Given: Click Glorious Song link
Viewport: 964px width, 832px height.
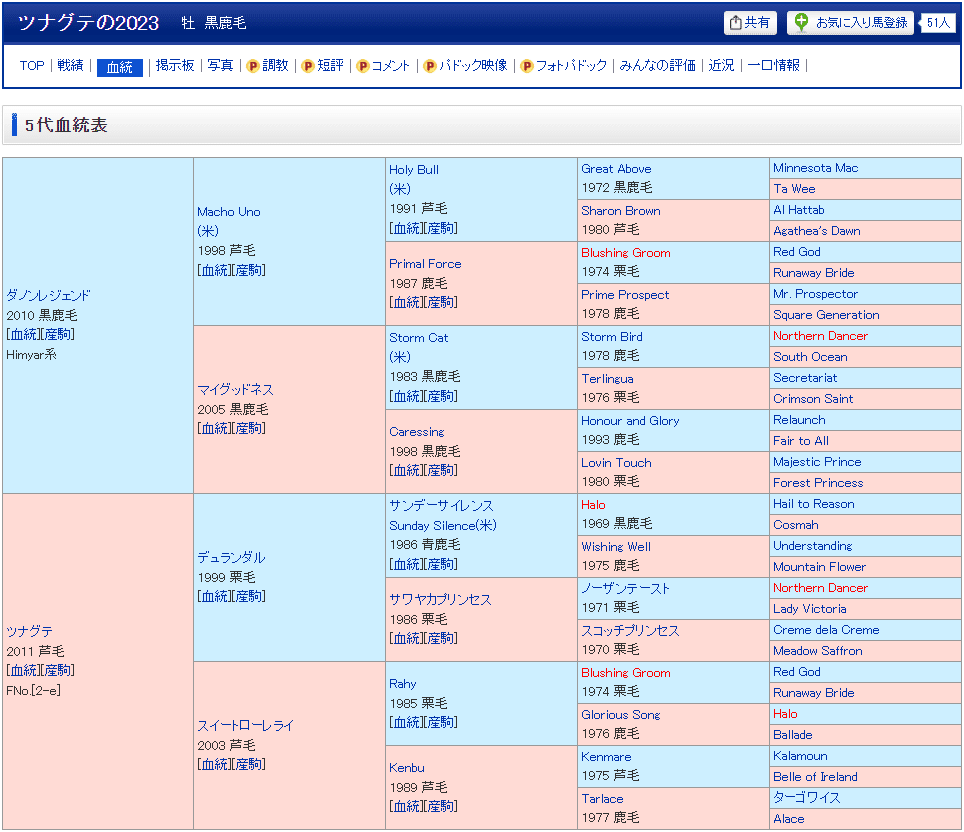Looking at the screenshot, I should point(620,715).
